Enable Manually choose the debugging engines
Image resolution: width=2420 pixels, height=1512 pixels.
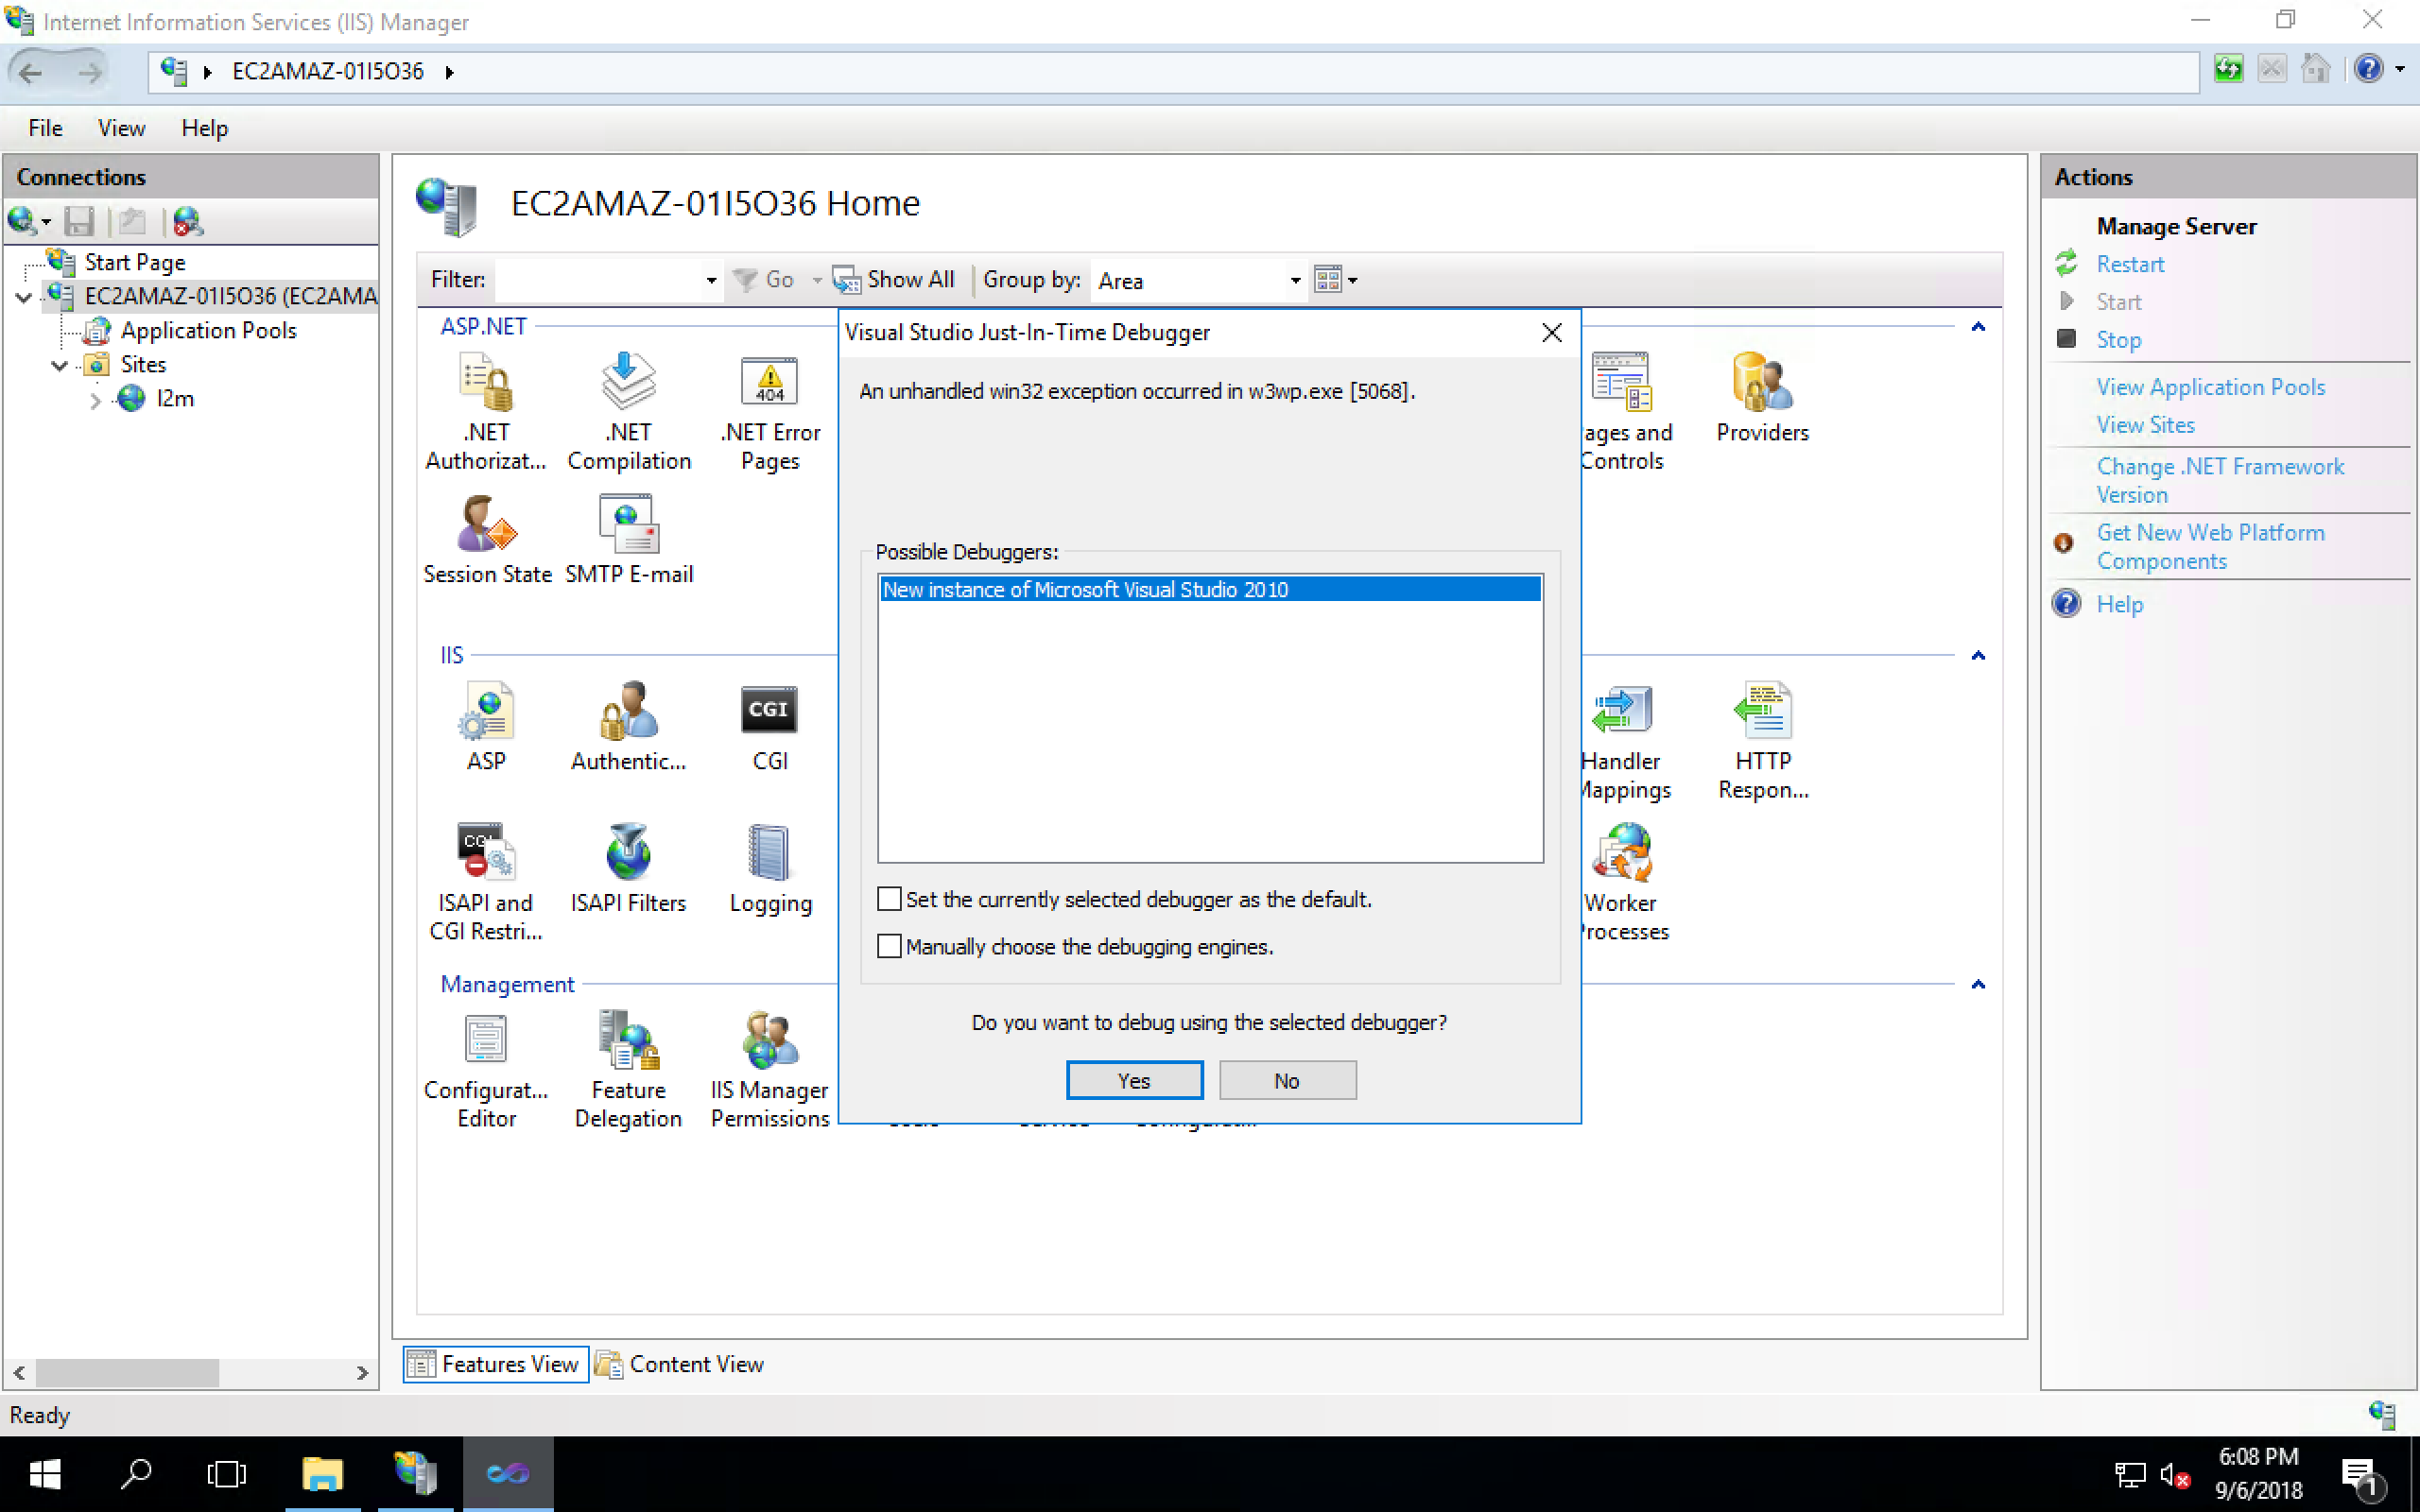(x=890, y=944)
